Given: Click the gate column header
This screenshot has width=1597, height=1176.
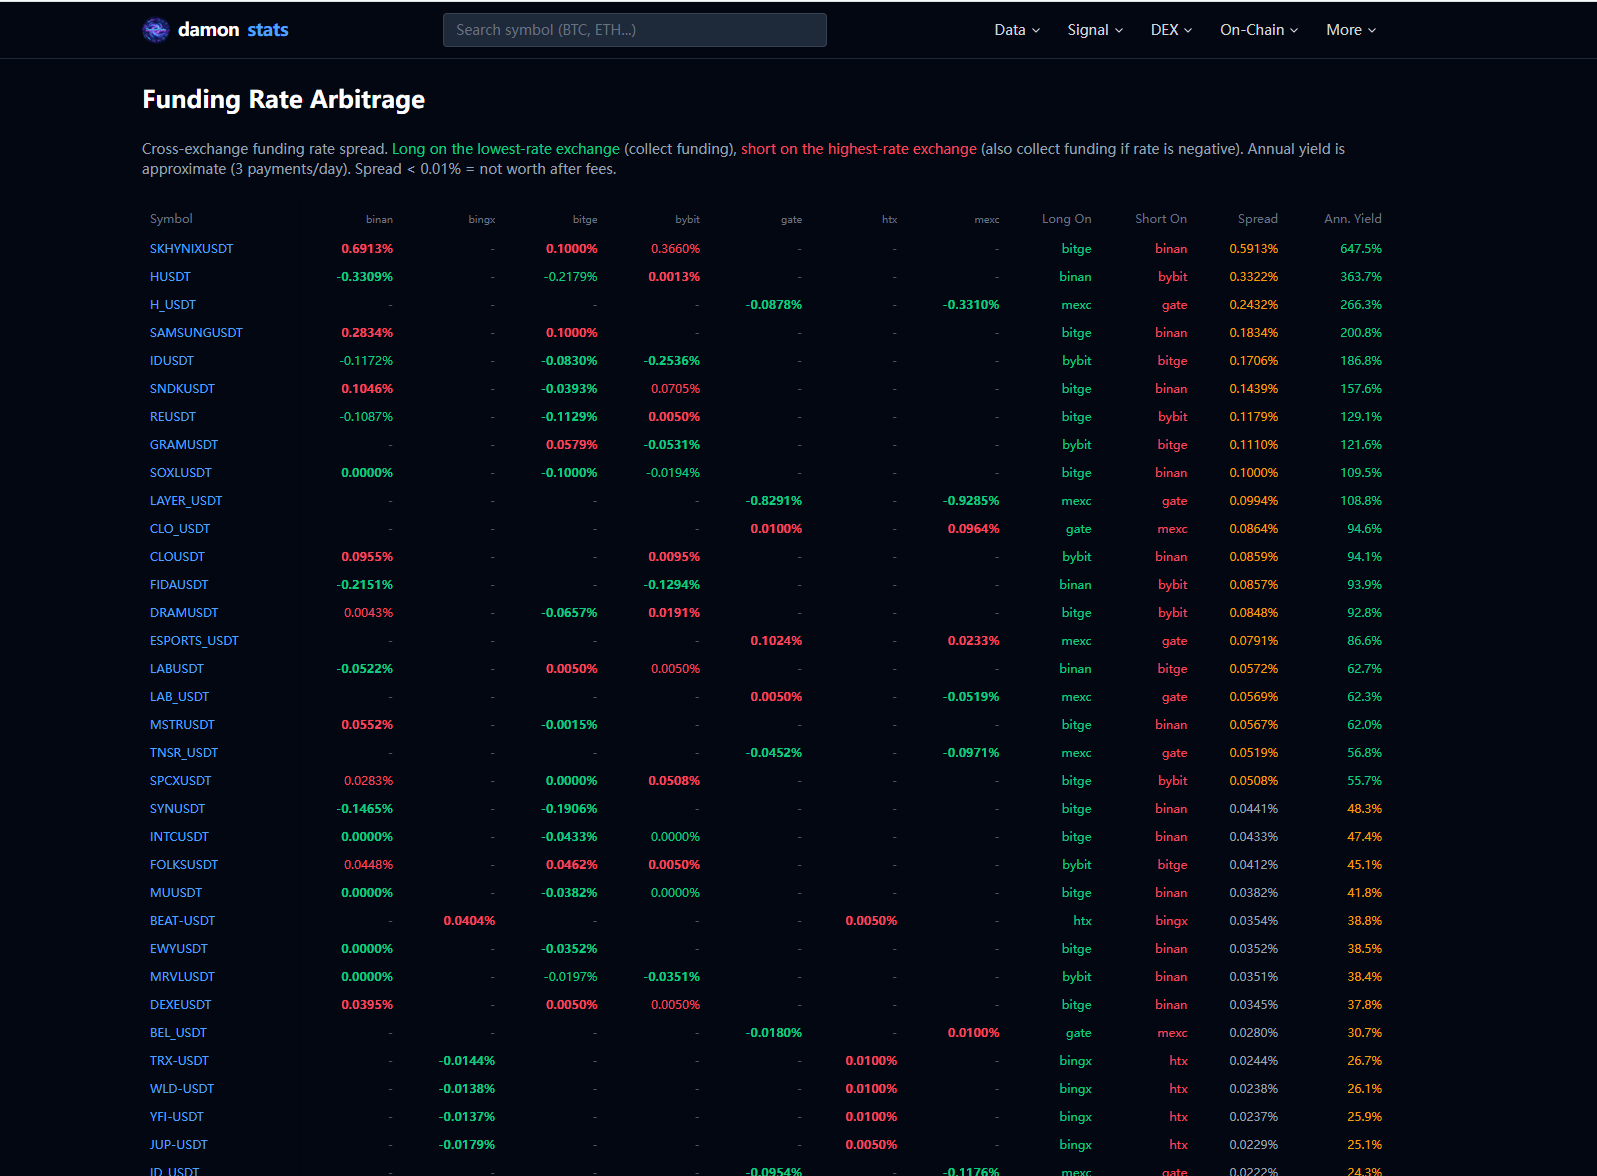Looking at the screenshot, I should tap(791, 219).
